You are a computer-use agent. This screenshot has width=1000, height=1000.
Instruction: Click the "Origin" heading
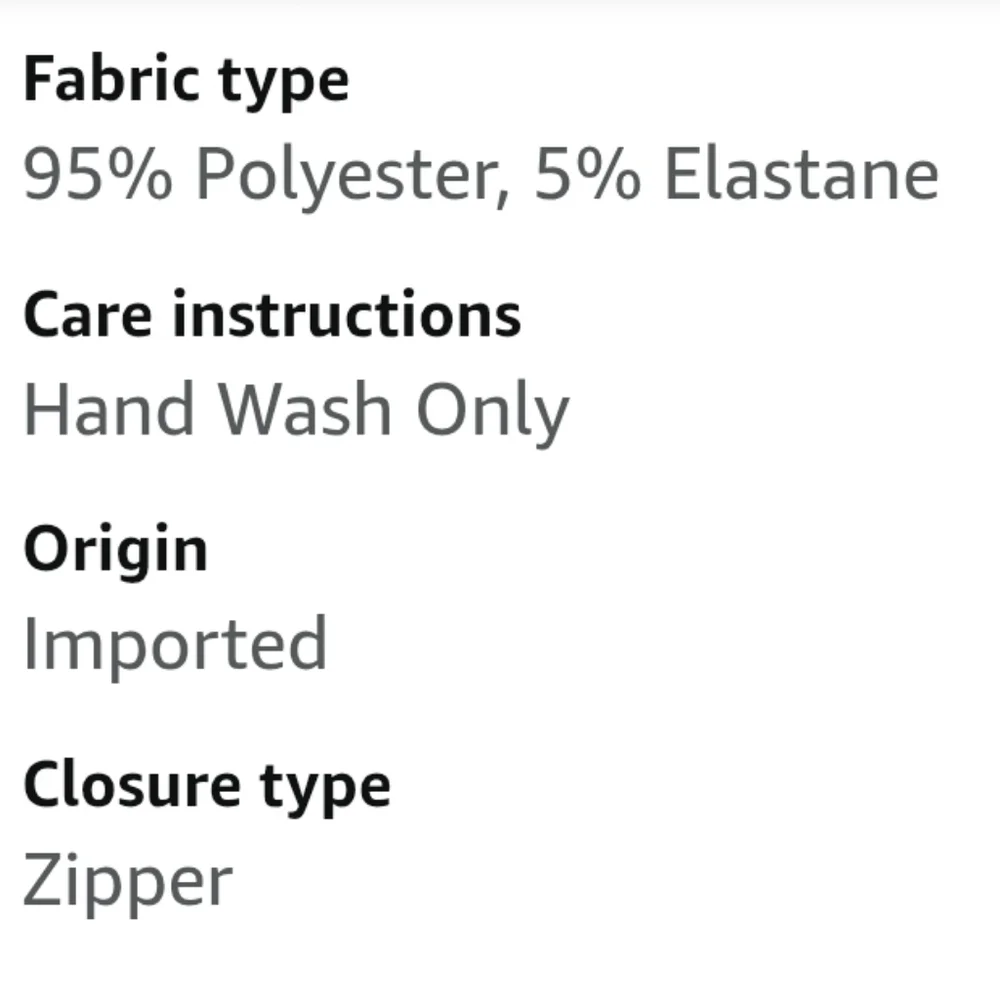pyautogui.click(x=116, y=552)
